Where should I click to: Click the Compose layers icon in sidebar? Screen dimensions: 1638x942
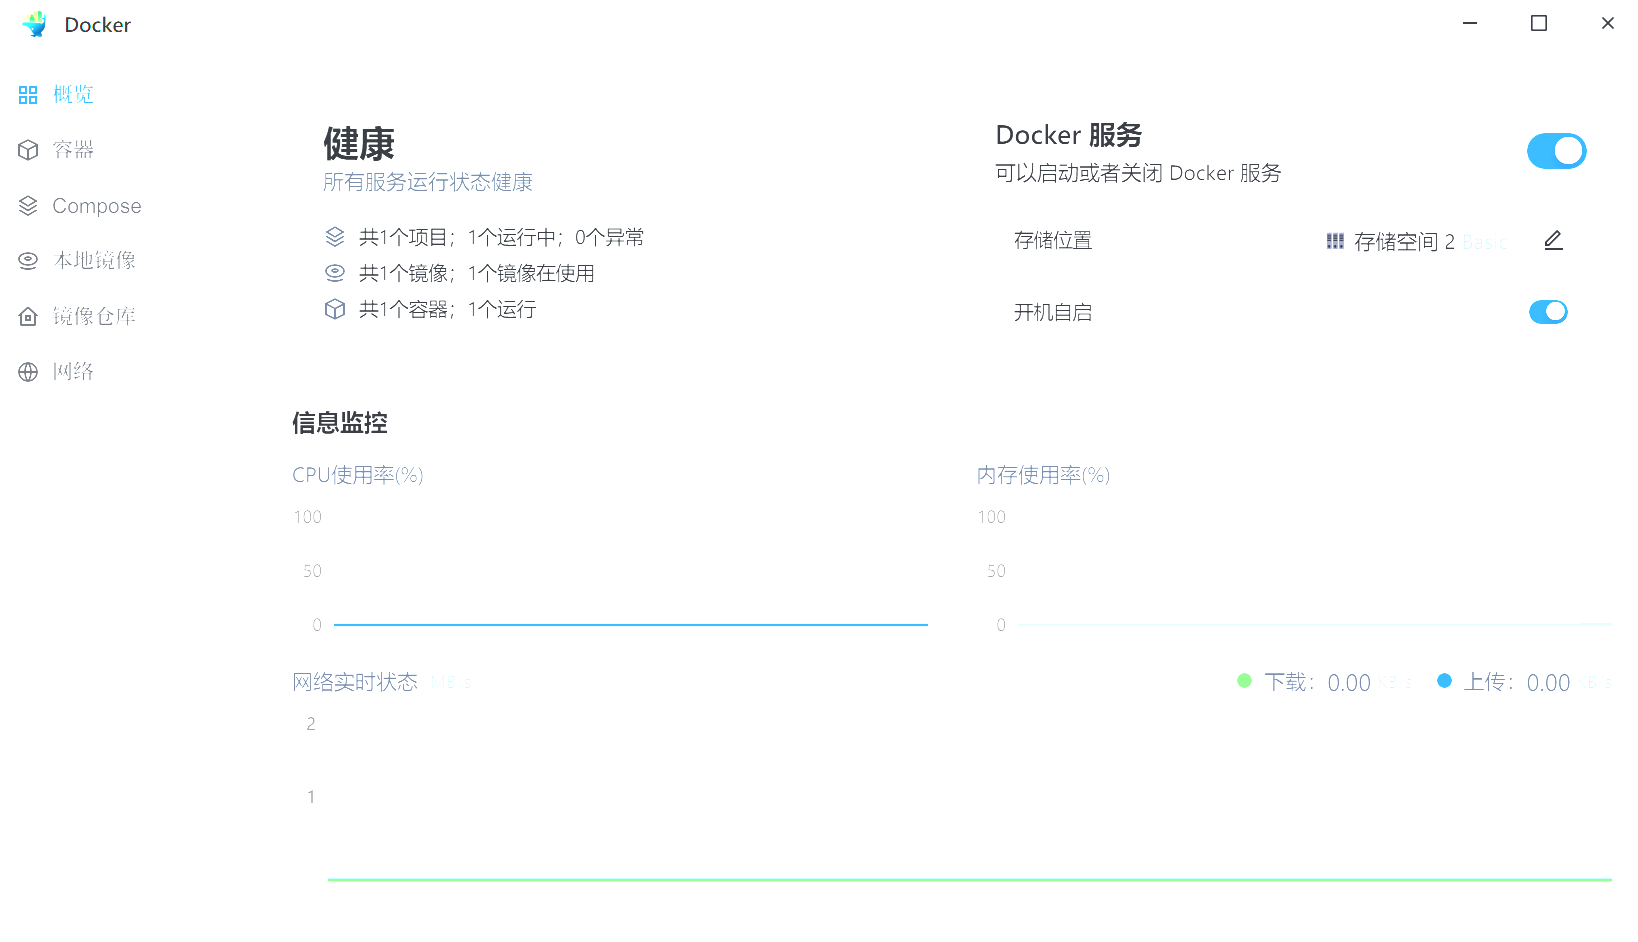click(28, 206)
